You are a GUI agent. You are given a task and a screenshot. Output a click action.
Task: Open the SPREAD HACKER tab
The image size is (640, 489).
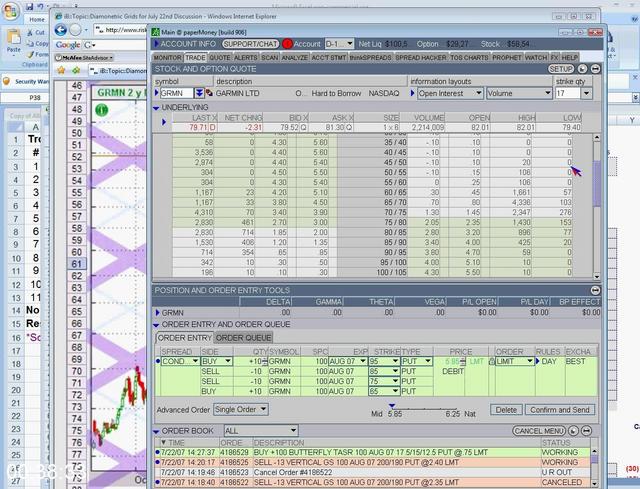(420, 58)
